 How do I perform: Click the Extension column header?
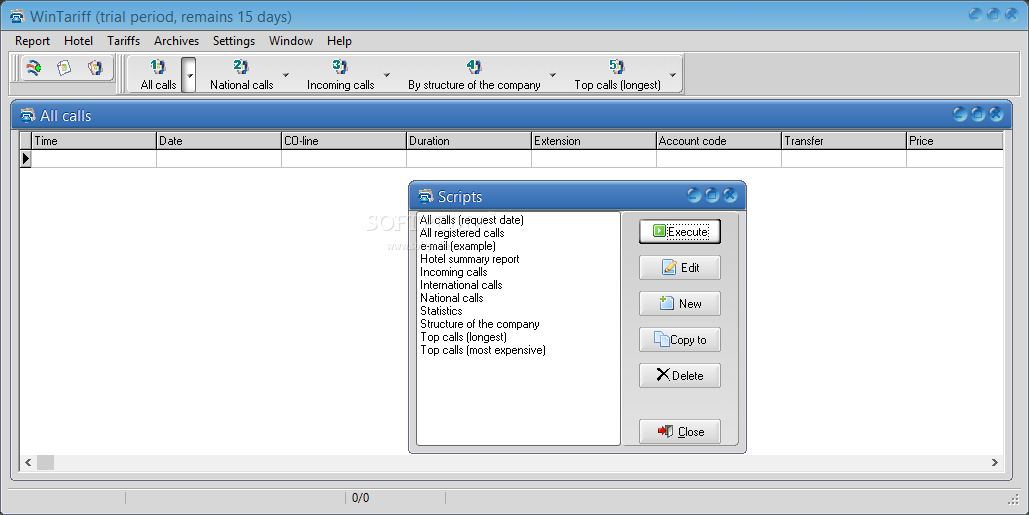point(594,141)
